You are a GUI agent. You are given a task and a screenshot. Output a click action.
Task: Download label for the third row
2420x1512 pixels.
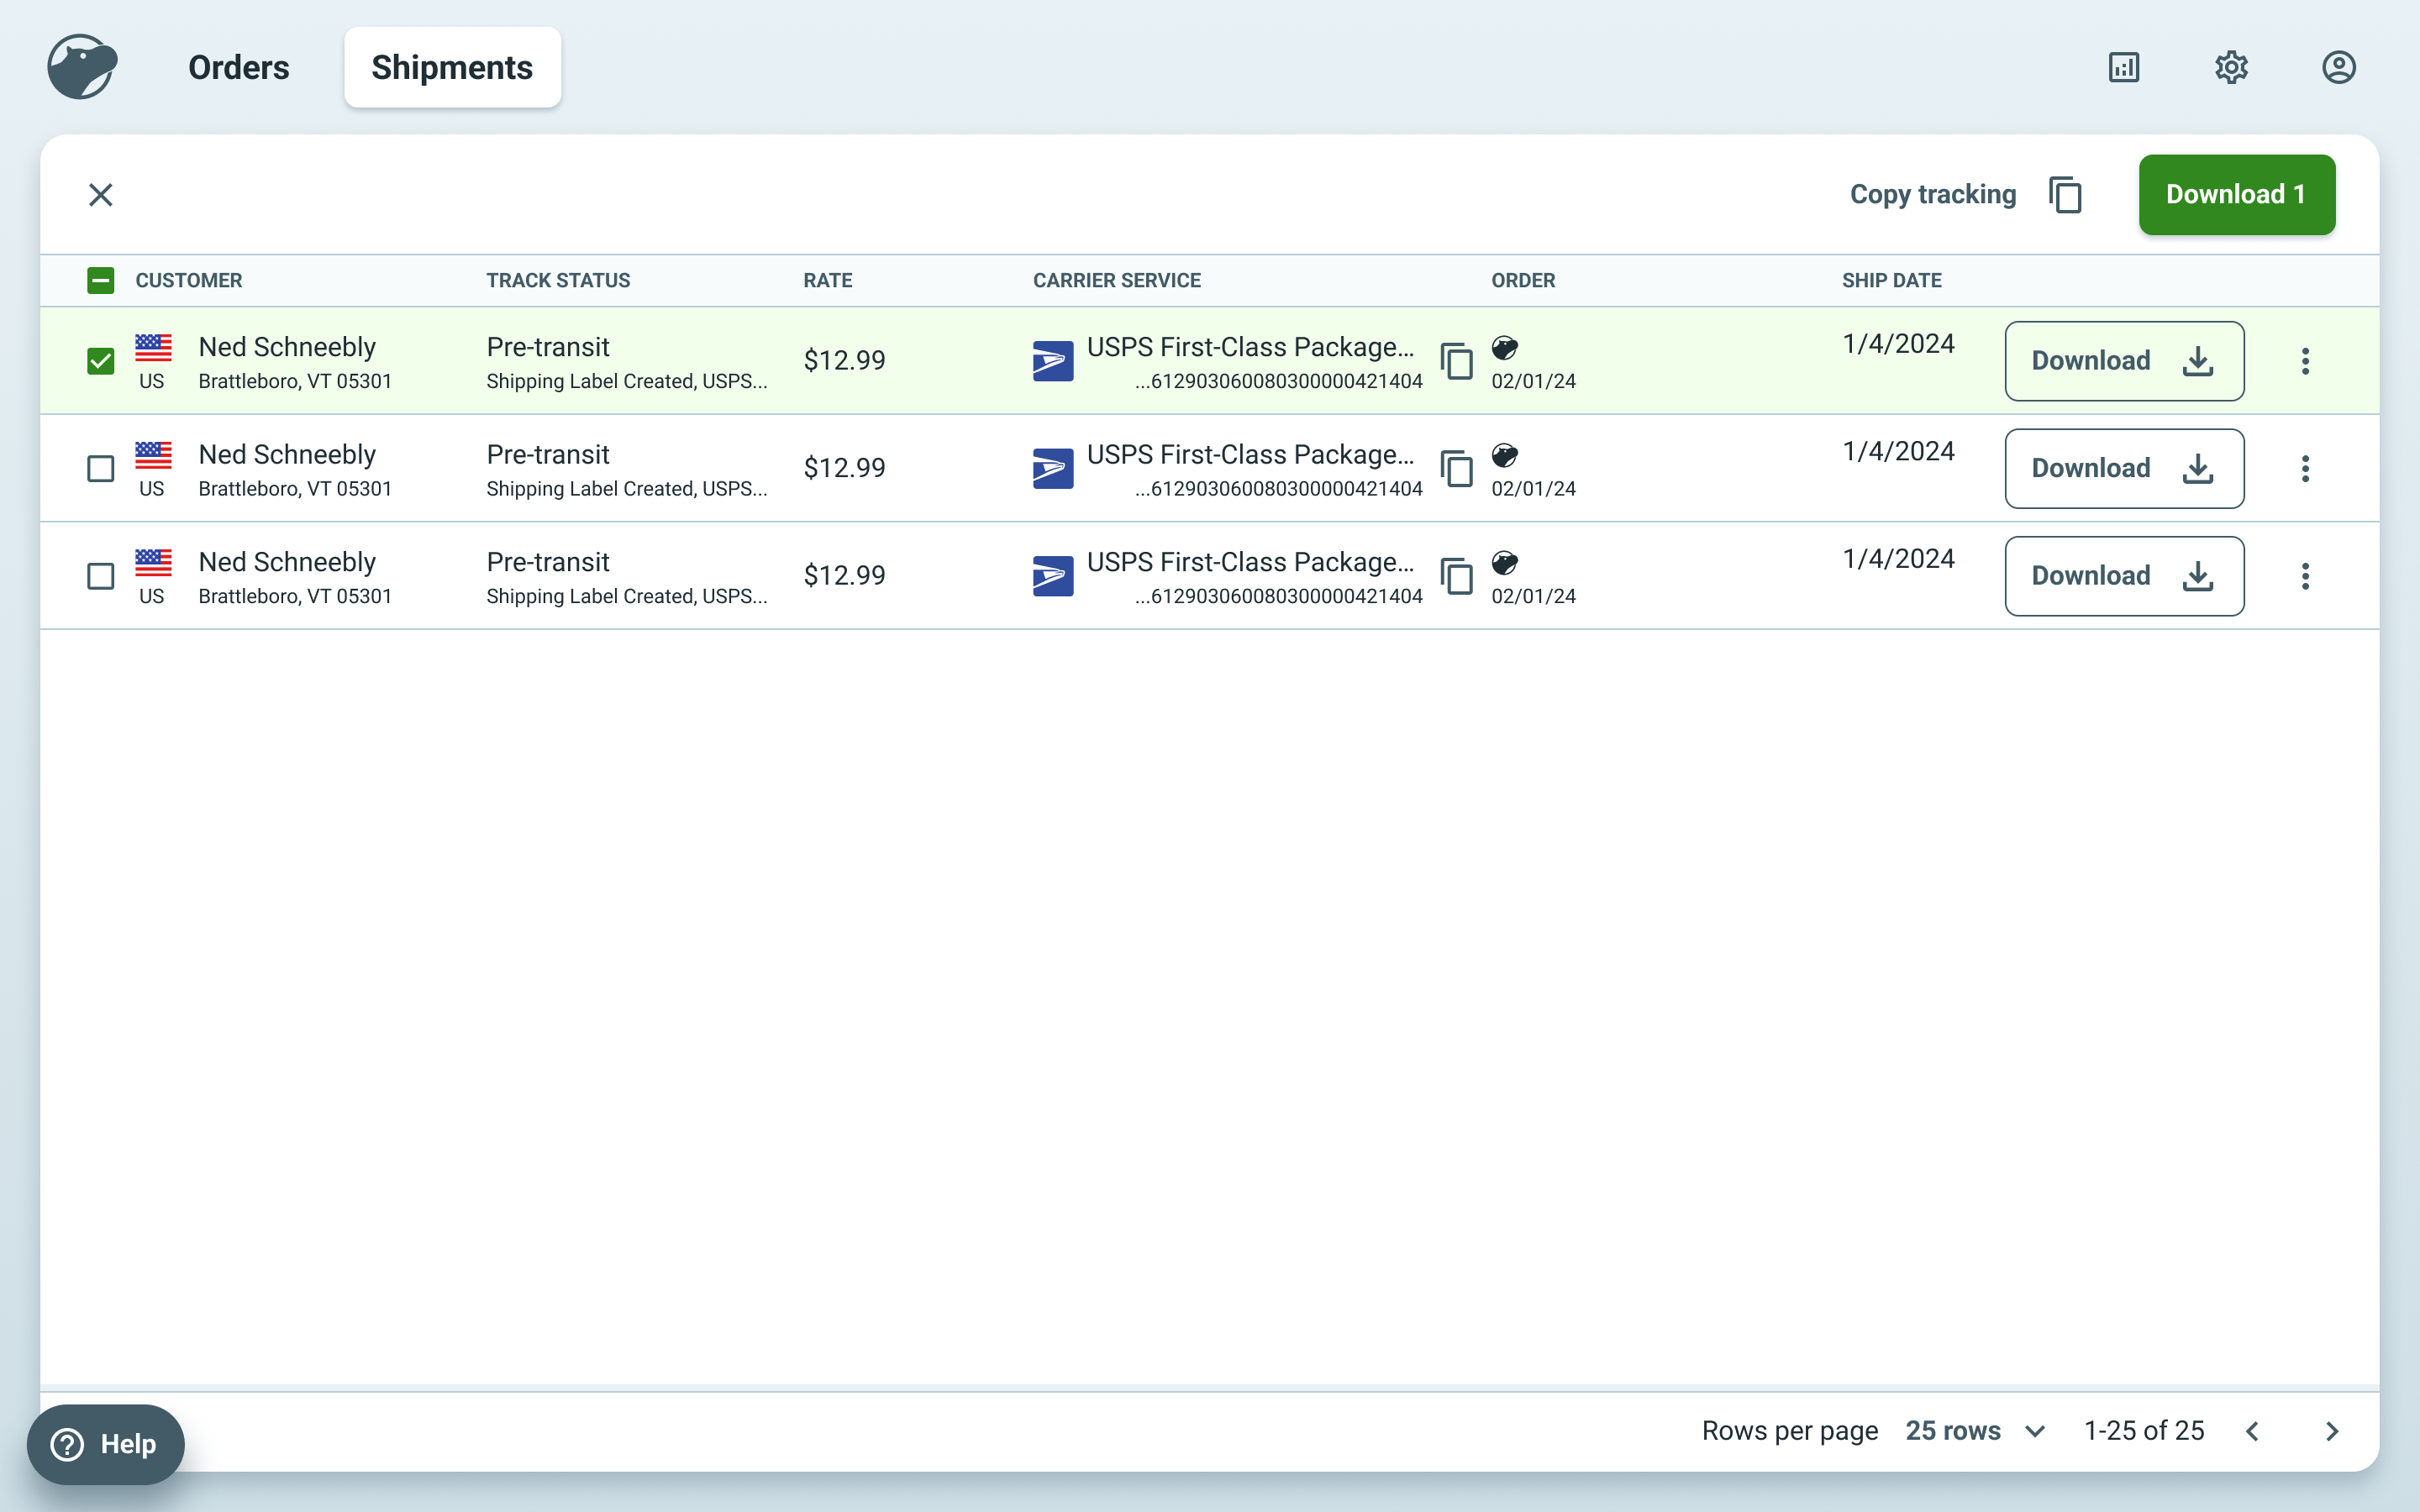[x=2124, y=576]
